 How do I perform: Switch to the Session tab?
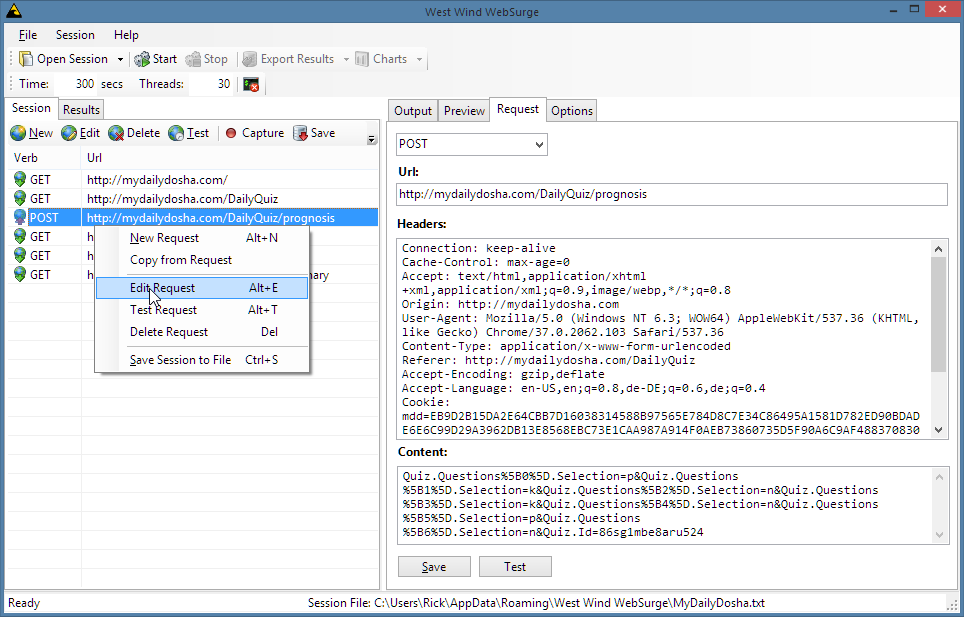(31, 108)
